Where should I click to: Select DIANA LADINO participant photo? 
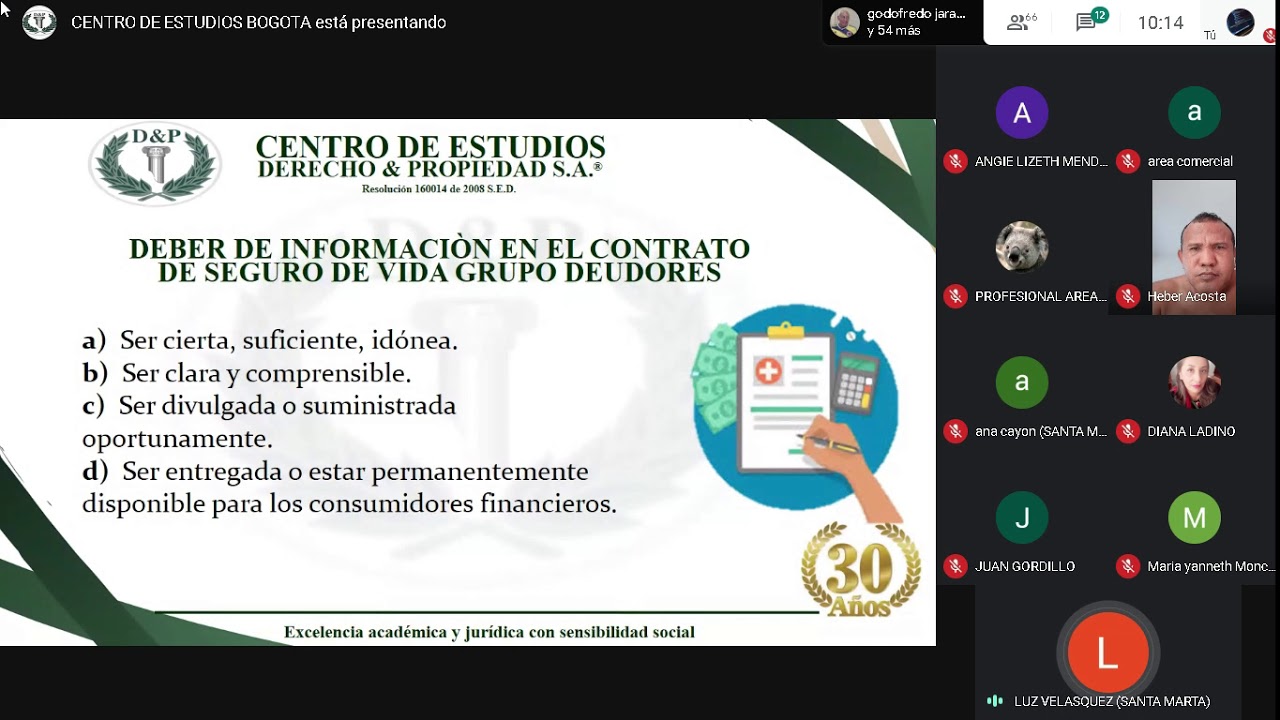click(x=1194, y=382)
